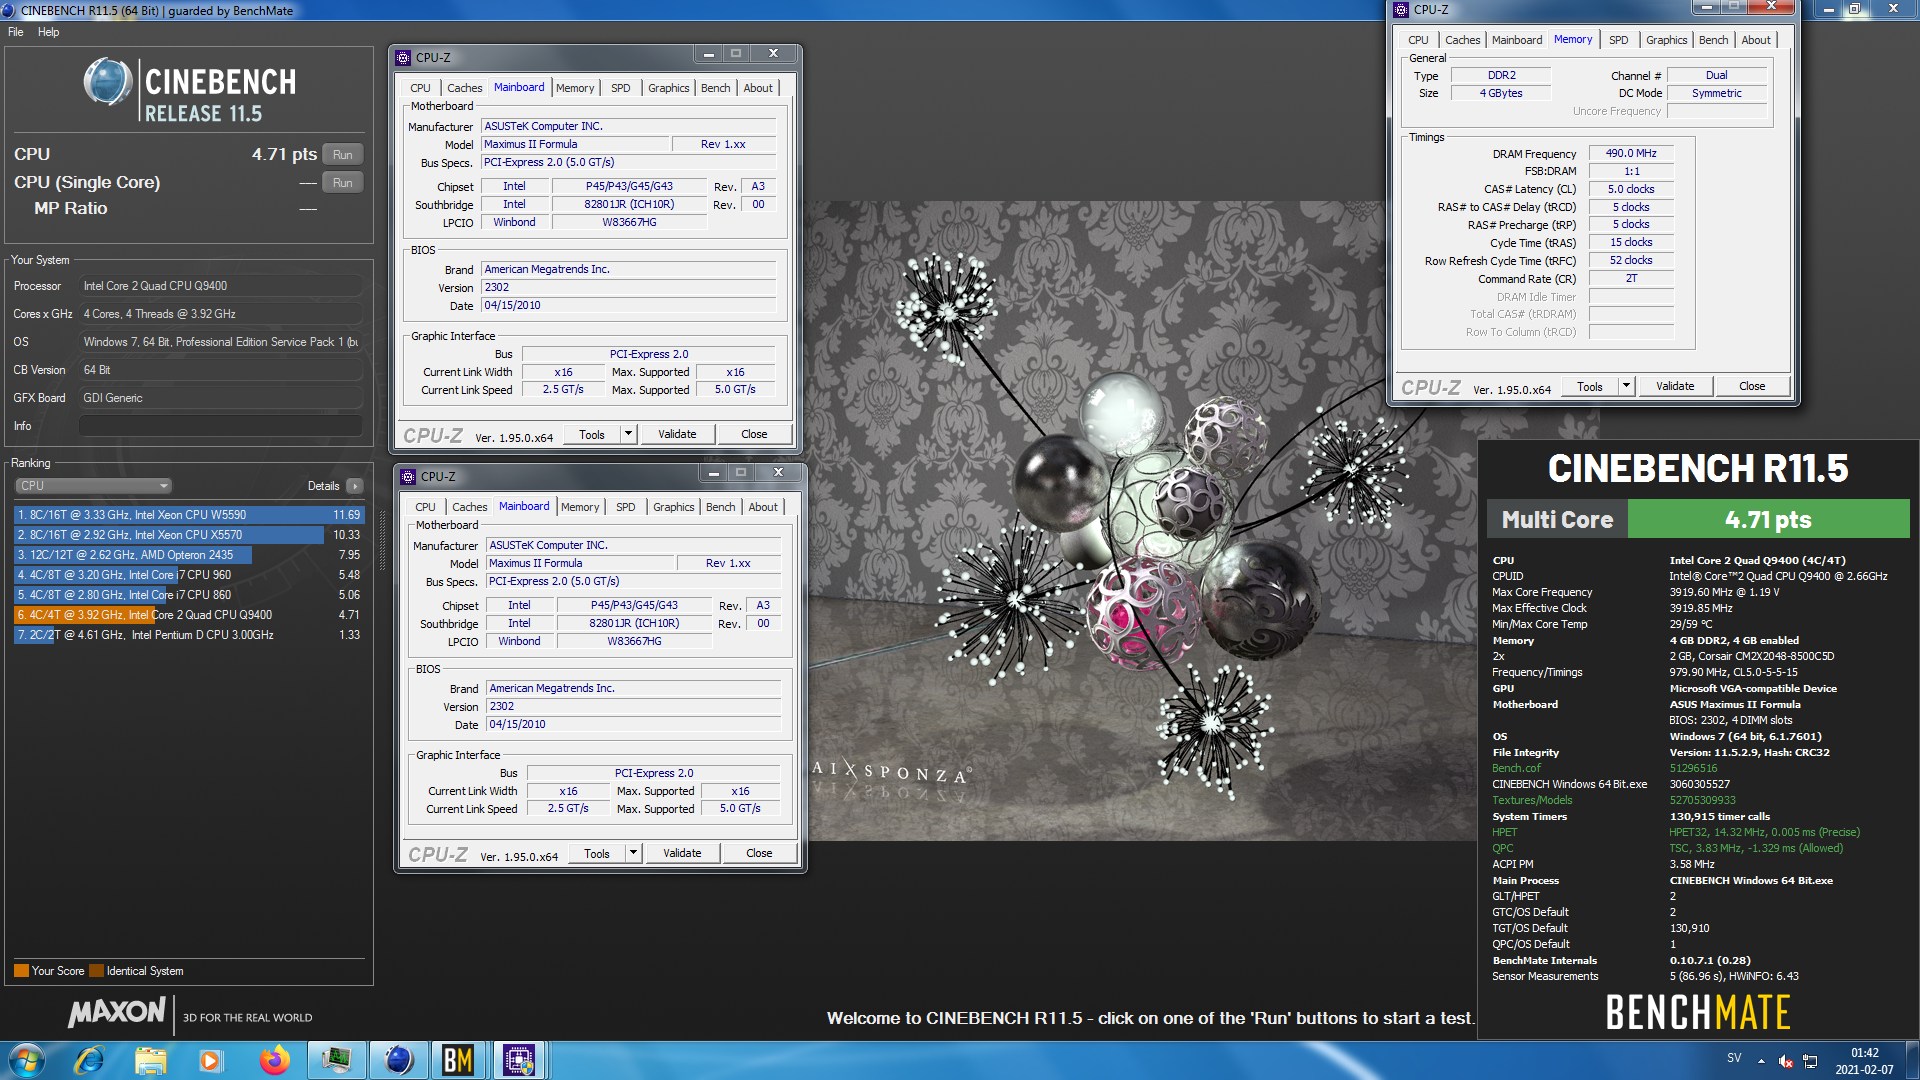Click Close button in CPU-Z Memory window
Viewport: 1920px width, 1080px height.
(1752, 386)
